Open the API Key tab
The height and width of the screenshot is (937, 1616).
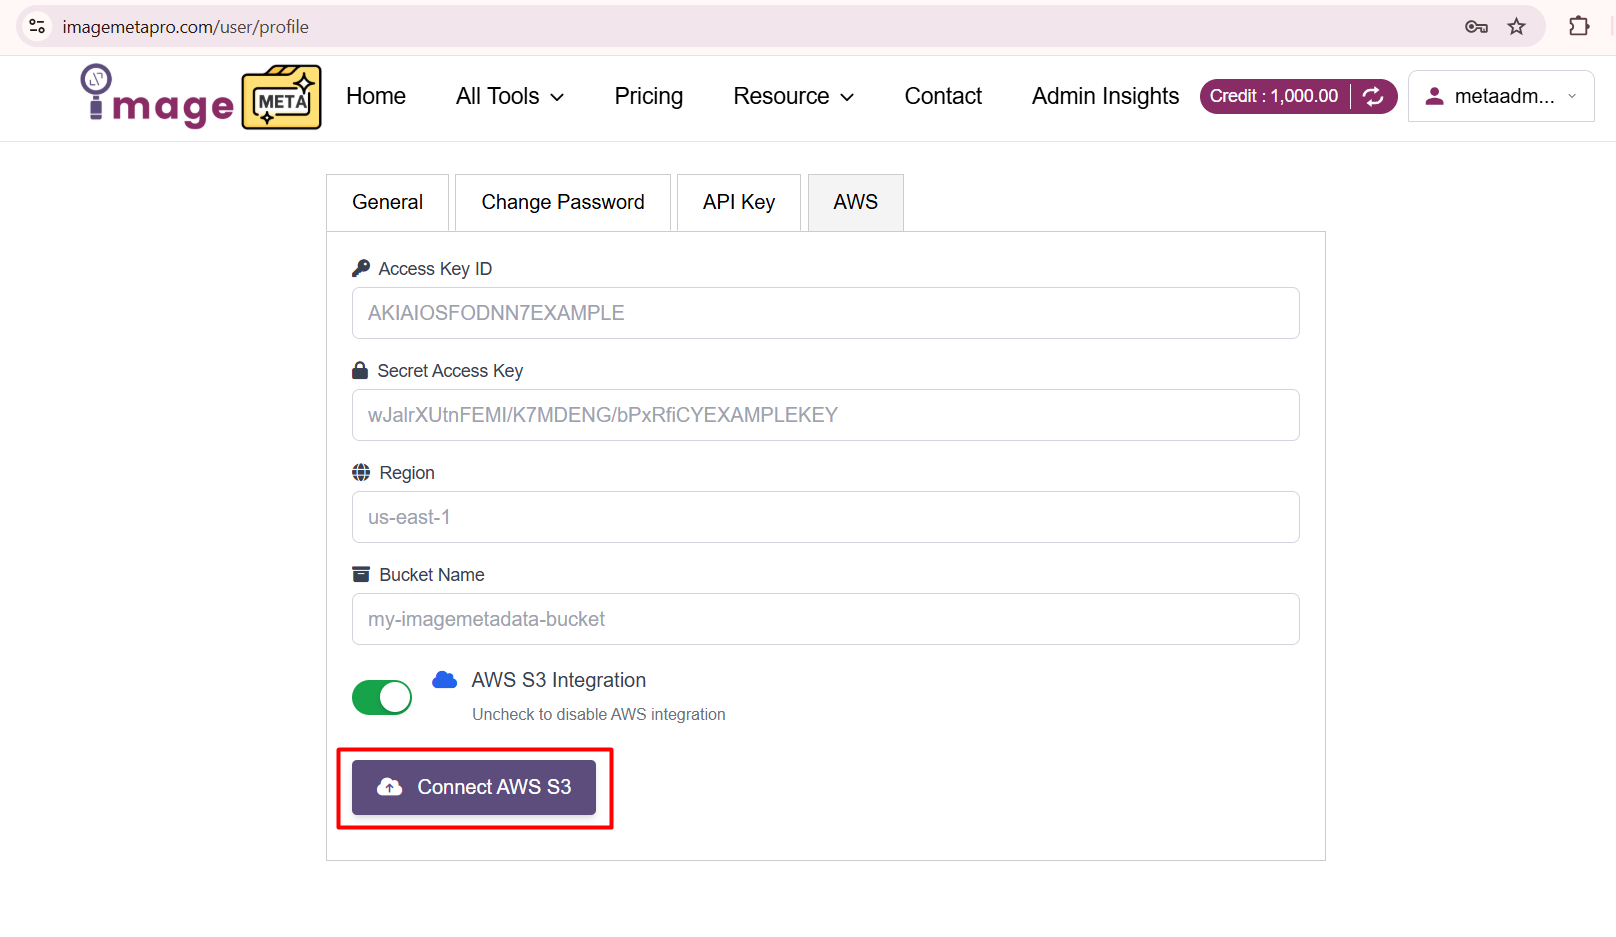point(738,202)
